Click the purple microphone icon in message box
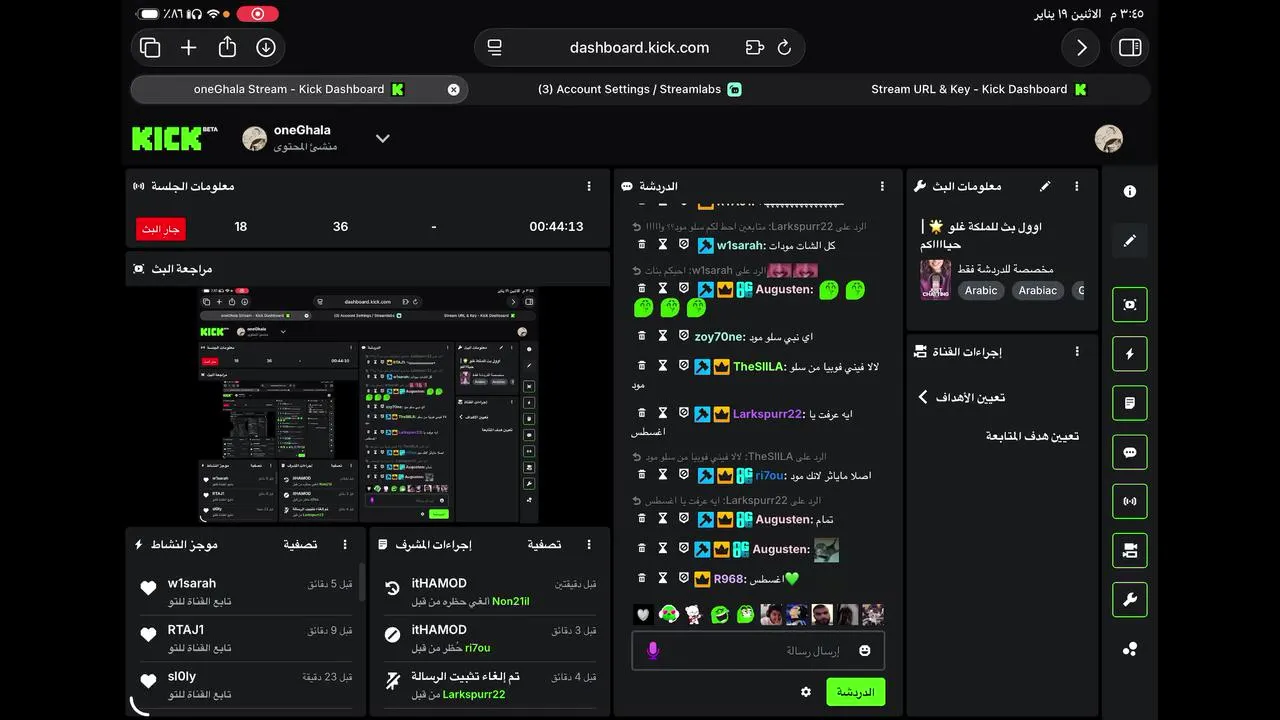 (x=653, y=651)
